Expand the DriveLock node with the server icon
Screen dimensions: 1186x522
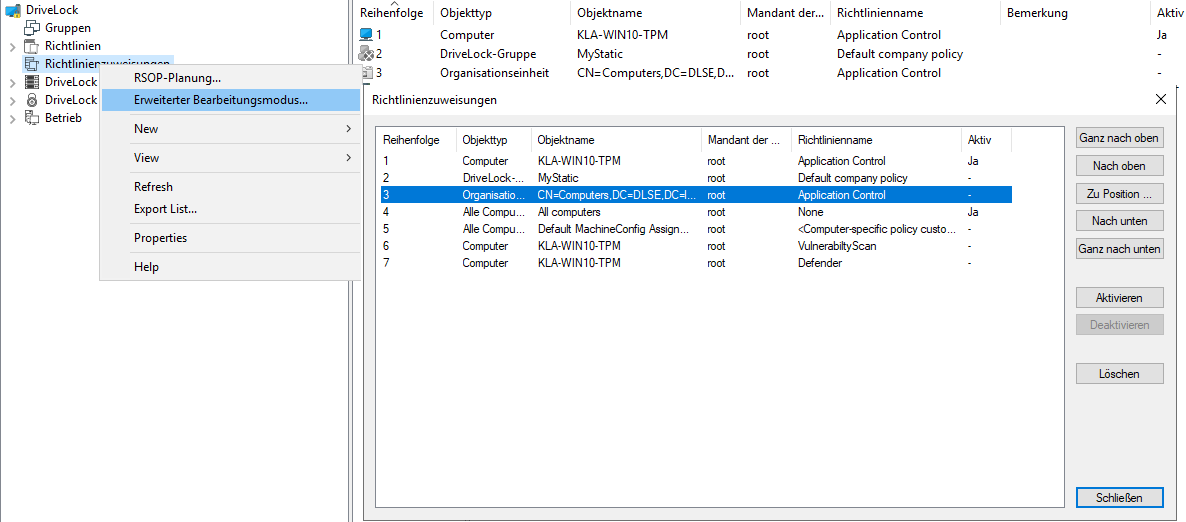click(13, 82)
